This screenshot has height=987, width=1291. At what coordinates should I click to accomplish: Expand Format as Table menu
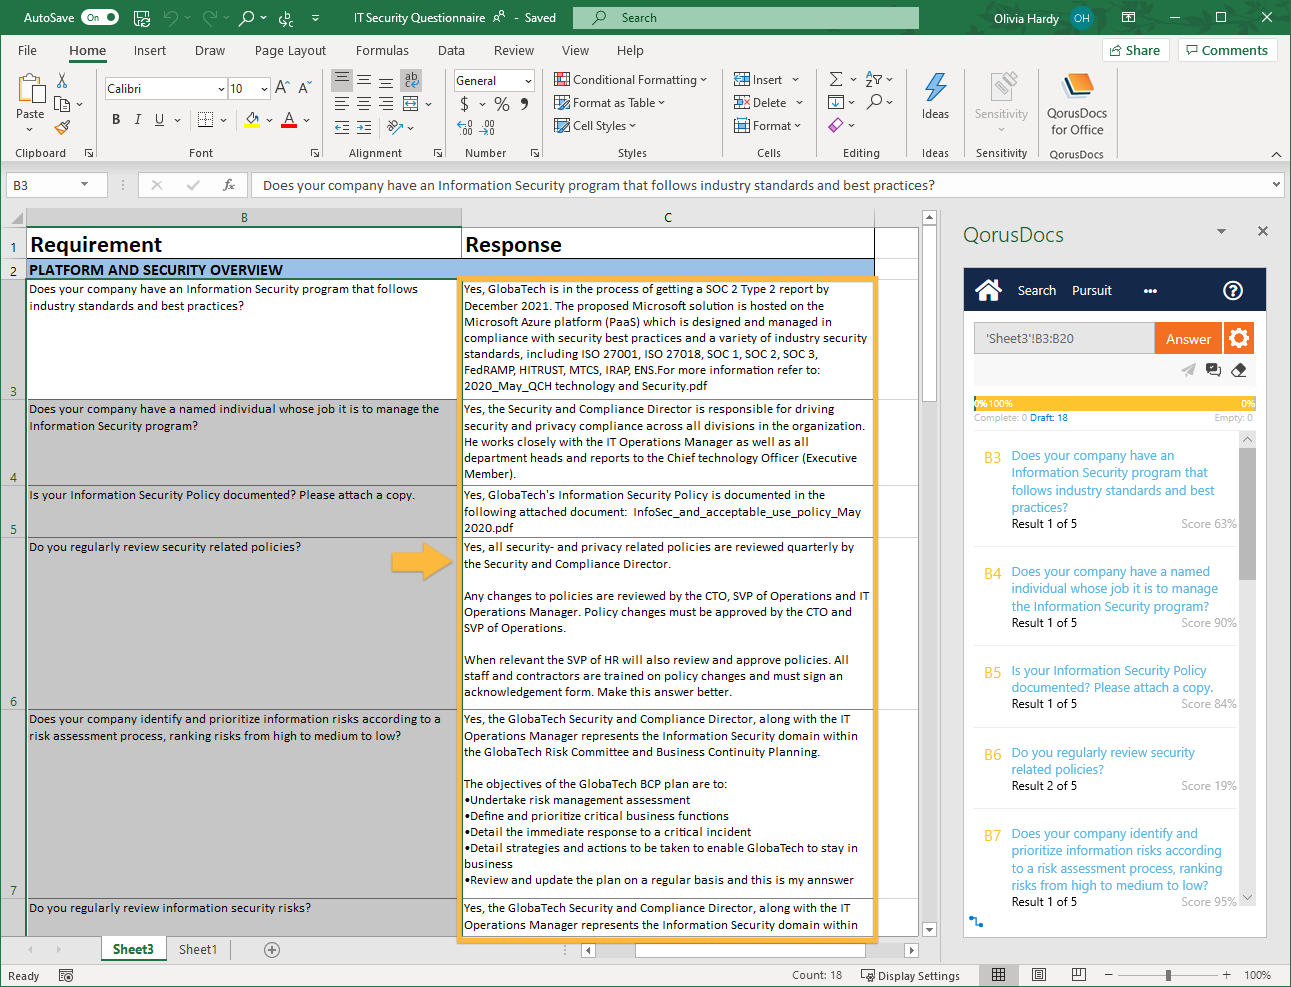coord(610,103)
